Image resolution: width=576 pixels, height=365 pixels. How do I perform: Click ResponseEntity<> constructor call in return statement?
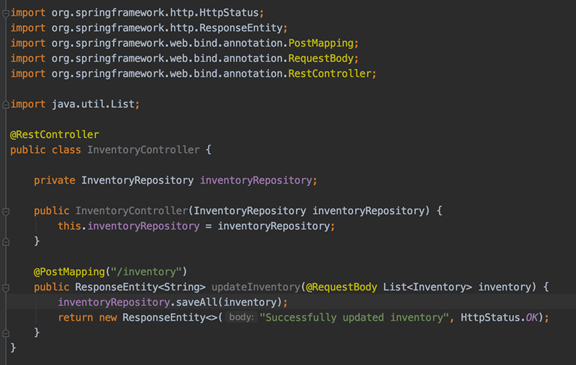tap(170, 318)
